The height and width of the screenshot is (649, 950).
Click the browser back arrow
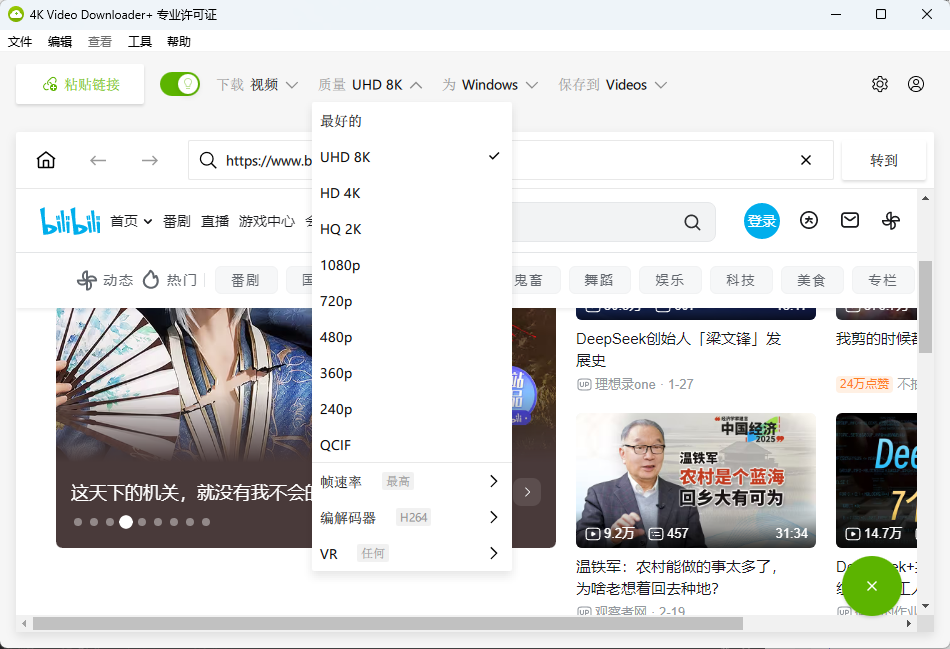(x=98, y=161)
